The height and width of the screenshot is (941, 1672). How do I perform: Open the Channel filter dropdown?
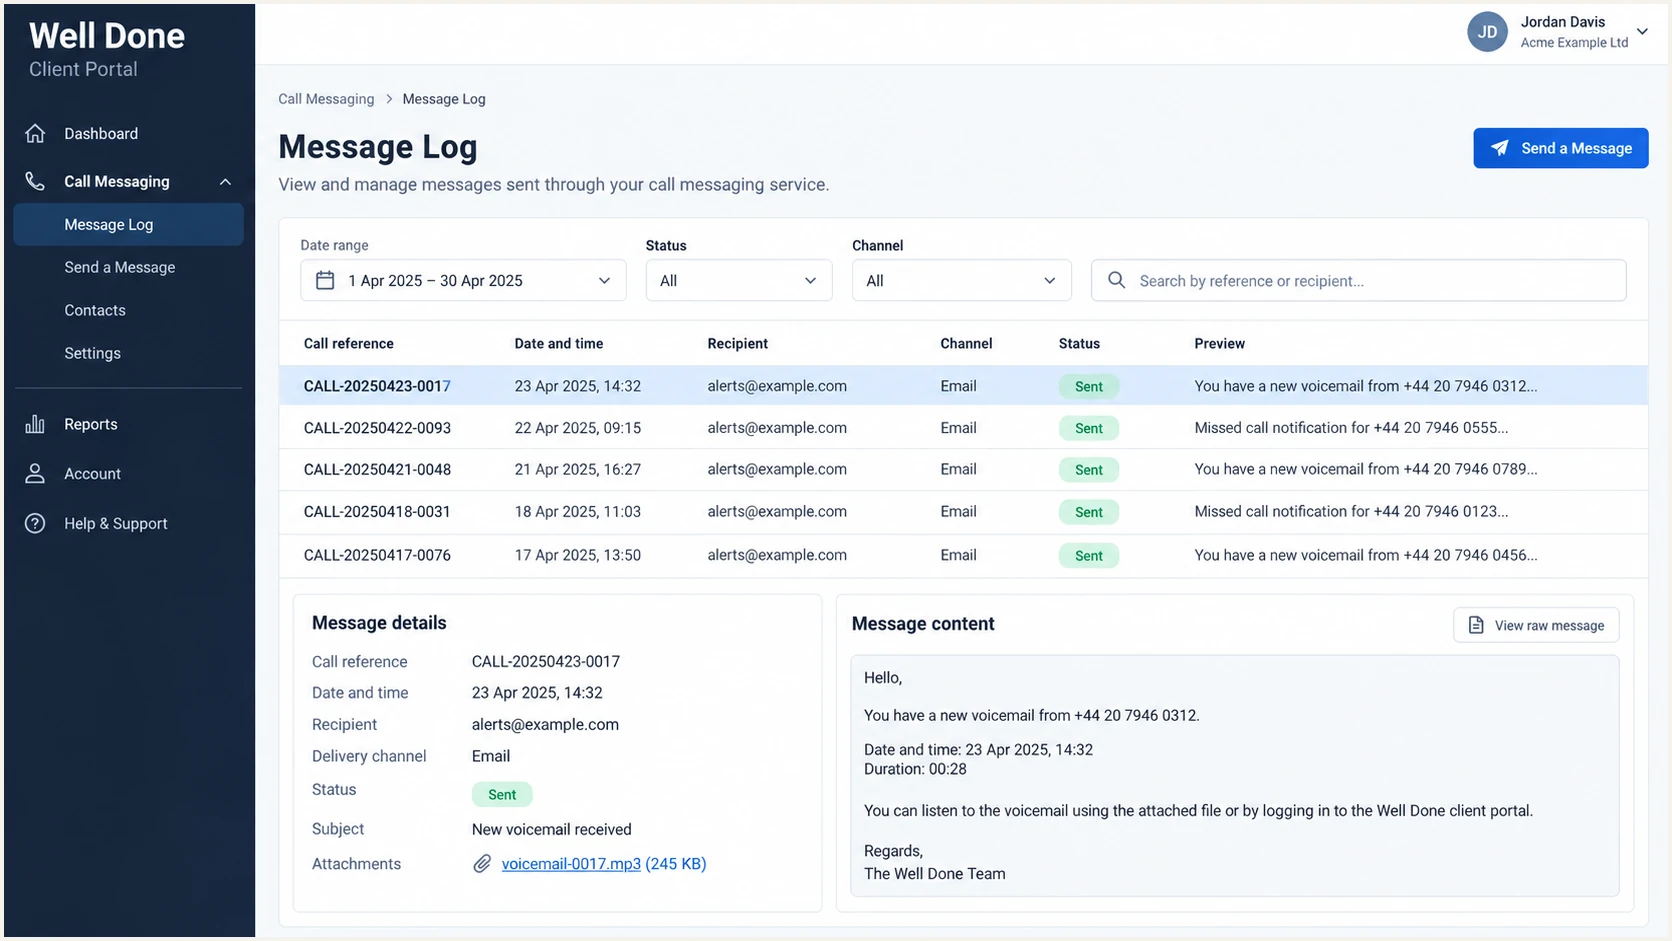pyautogui.click(x=961, y=280)
